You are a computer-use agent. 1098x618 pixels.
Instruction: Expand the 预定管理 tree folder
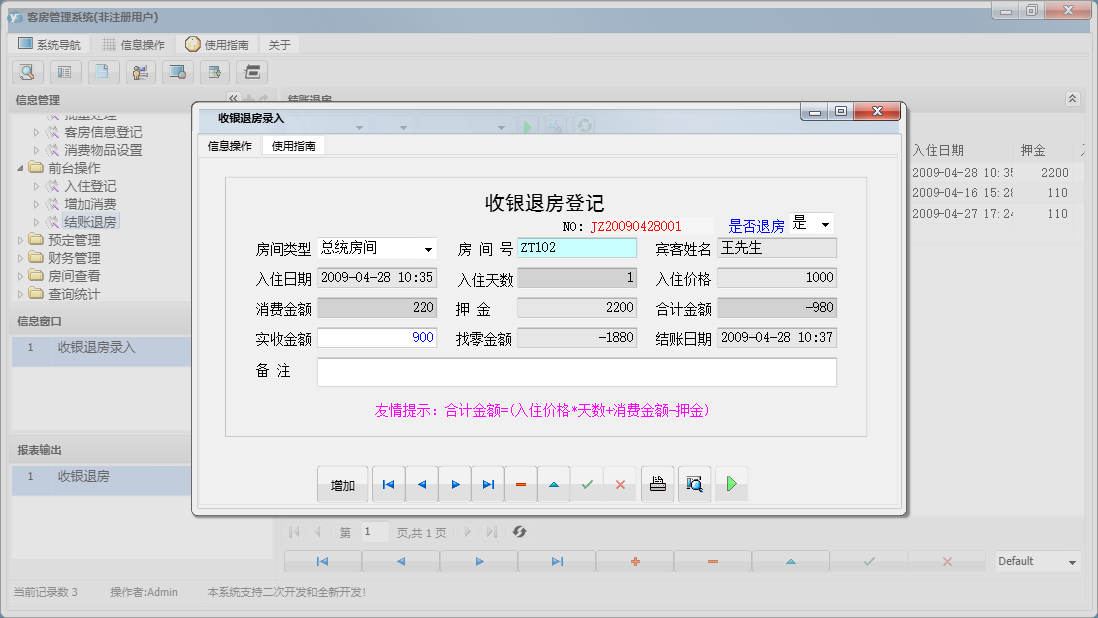(x=22, y=240)
